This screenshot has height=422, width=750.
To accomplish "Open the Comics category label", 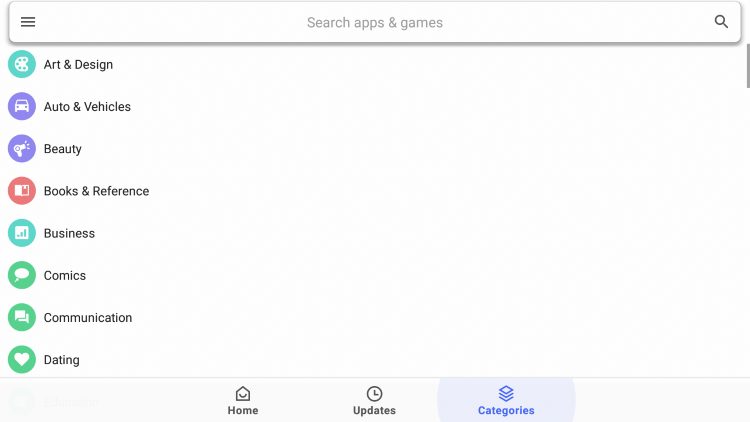I will click(x=65, y=276).
